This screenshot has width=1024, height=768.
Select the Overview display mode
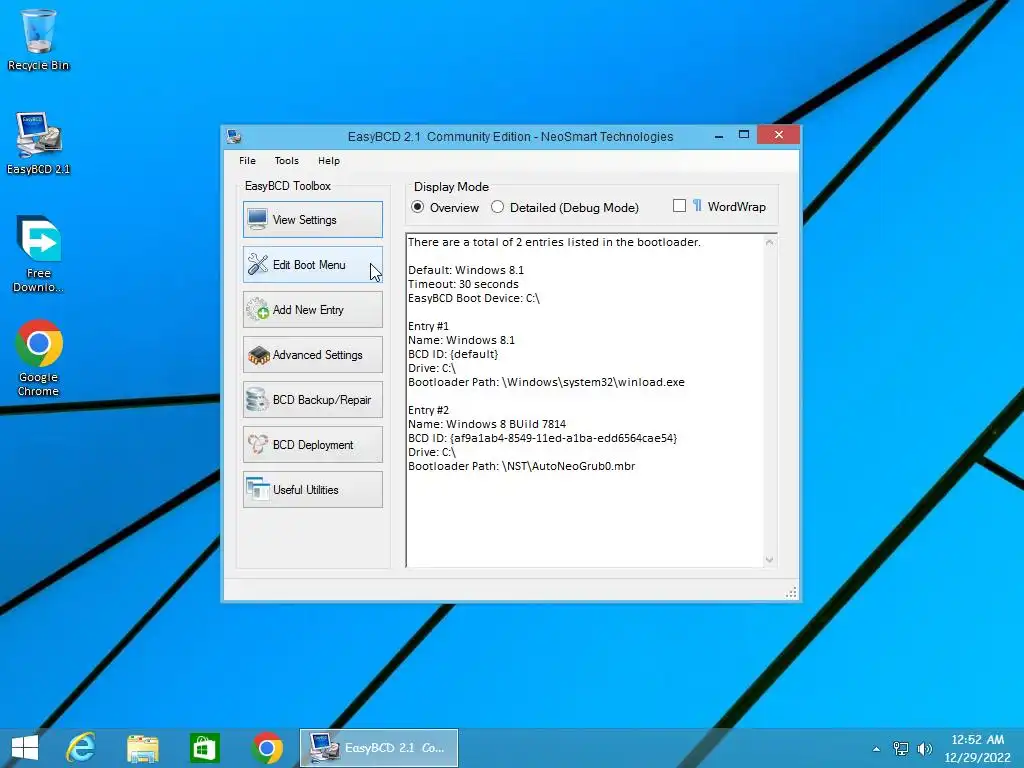(445, 207)
